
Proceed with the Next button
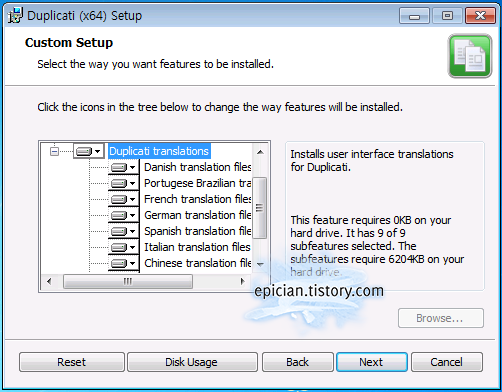(372, 362)
